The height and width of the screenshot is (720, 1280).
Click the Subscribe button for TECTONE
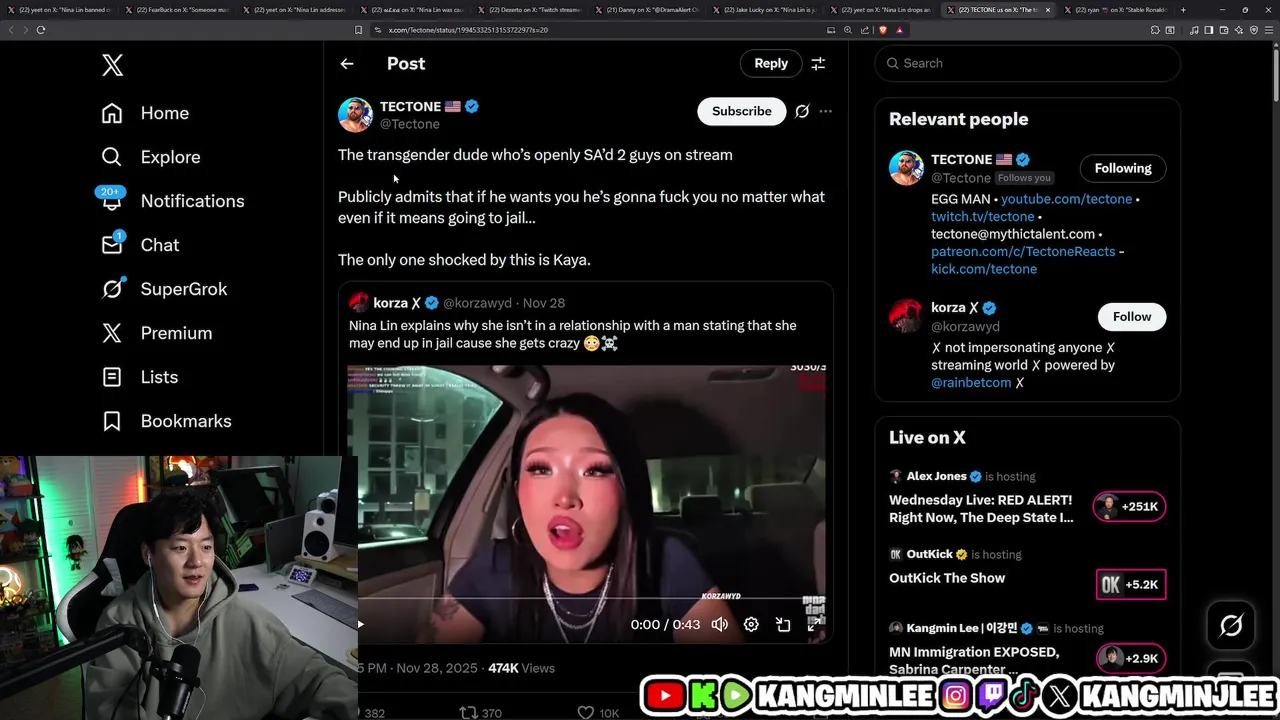(742, 111)
